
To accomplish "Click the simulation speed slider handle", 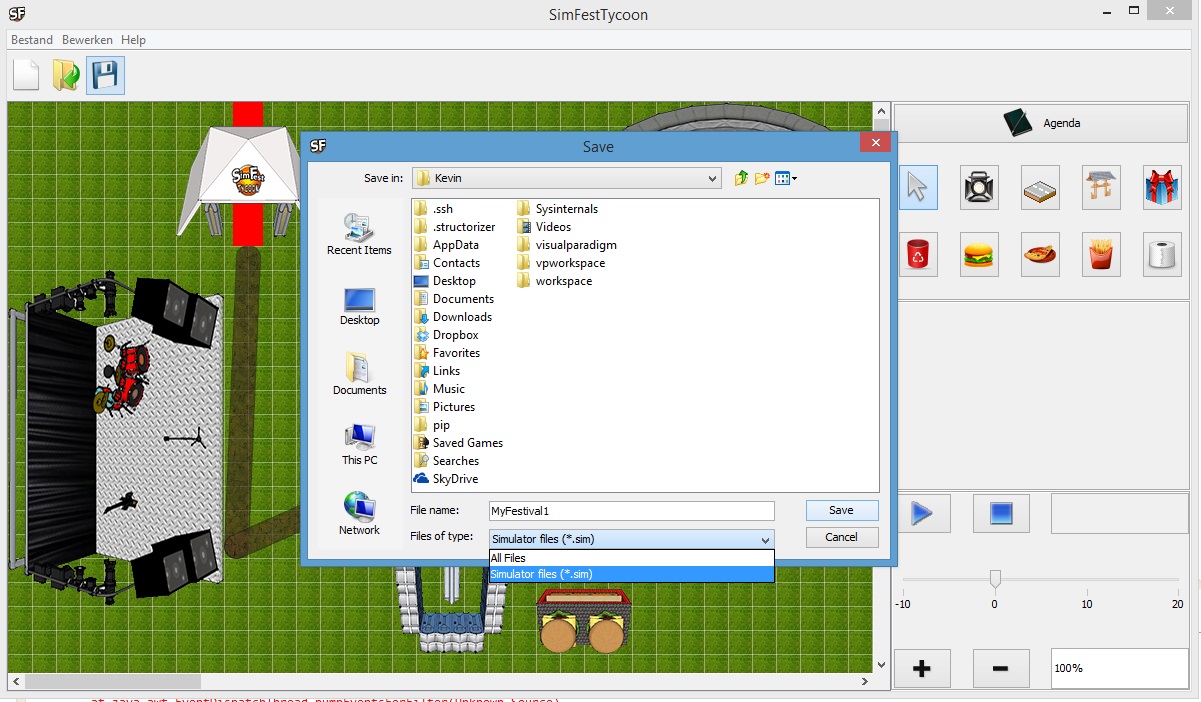I will tap(995, 578).
